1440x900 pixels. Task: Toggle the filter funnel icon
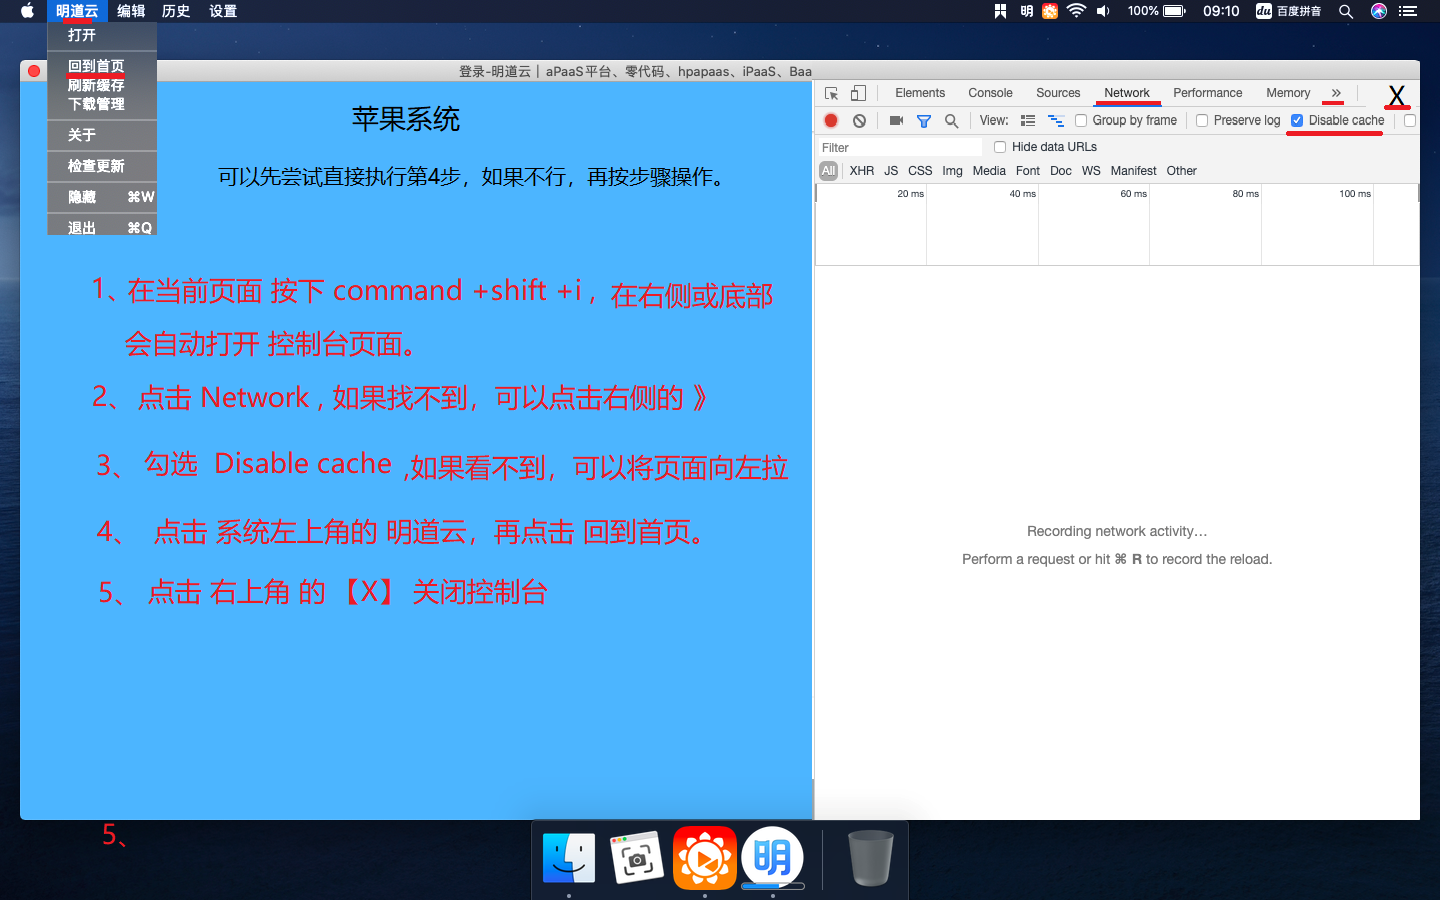tap(924, 121)
